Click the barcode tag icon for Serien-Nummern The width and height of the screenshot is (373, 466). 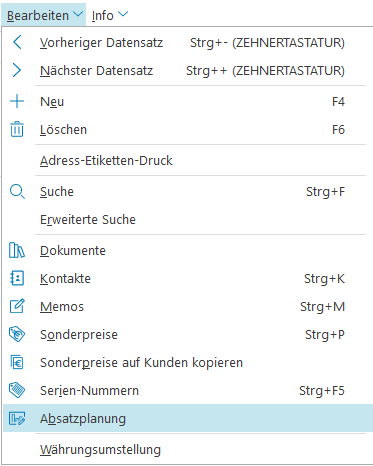[x=17, y=390]
